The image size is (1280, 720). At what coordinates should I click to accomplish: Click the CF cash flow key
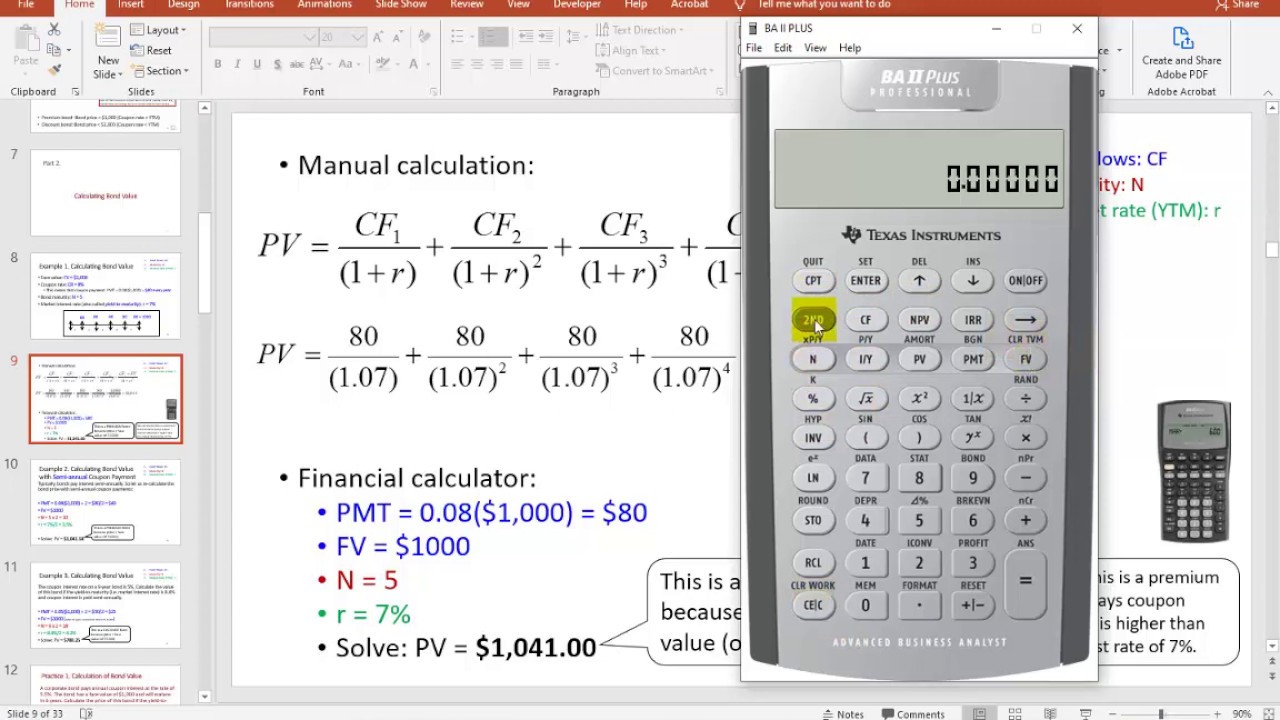point(866,320)
